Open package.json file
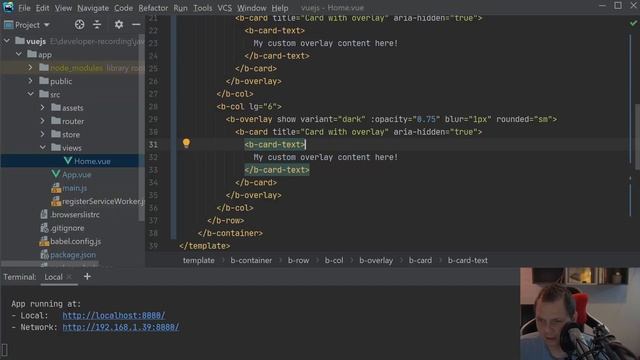 pyautogui.click(x=73, y=255)
